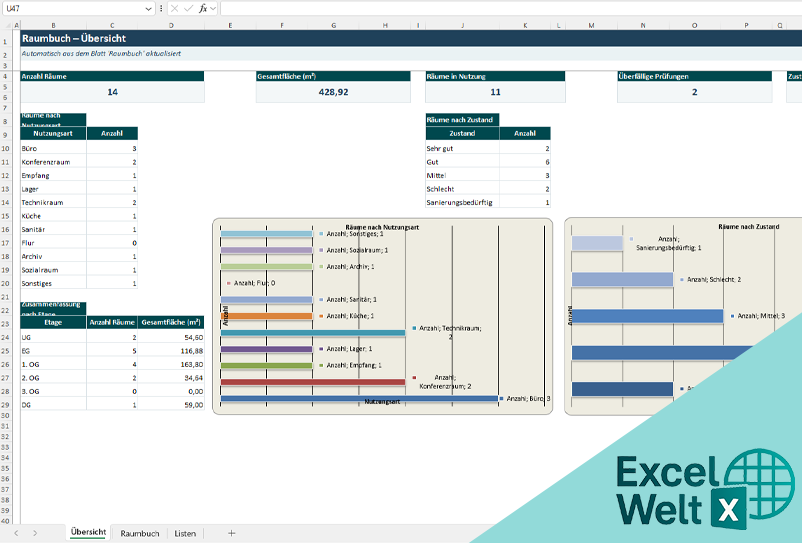The image size is (802, 543).
Task: Click the 'Räume in Nutzung' value 11
Action: pyautogui.click(x=495, y=92)
